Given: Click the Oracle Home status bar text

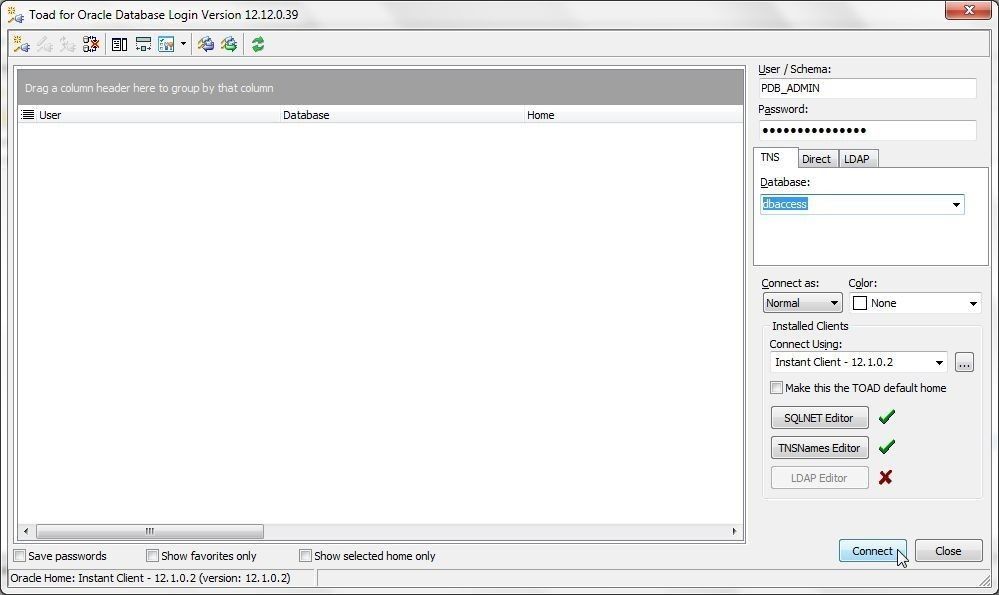Looking at the screenshot, I should 150,578.
